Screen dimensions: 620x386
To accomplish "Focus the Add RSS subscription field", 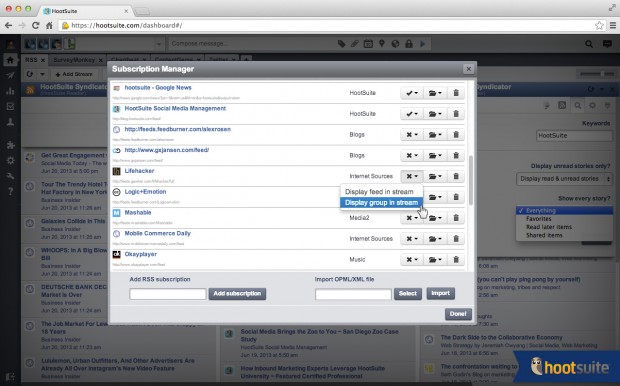I will [x=168, y=294].
